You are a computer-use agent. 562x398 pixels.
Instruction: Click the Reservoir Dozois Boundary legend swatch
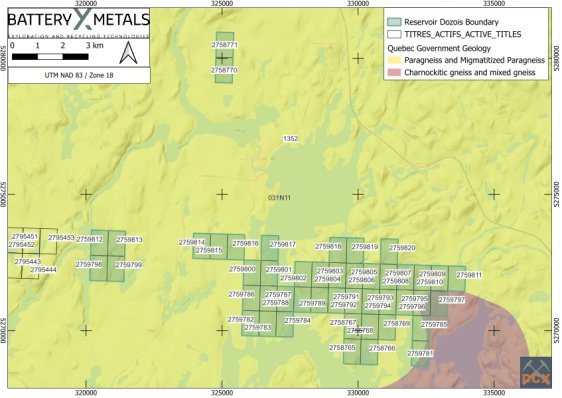pos(394,22)
